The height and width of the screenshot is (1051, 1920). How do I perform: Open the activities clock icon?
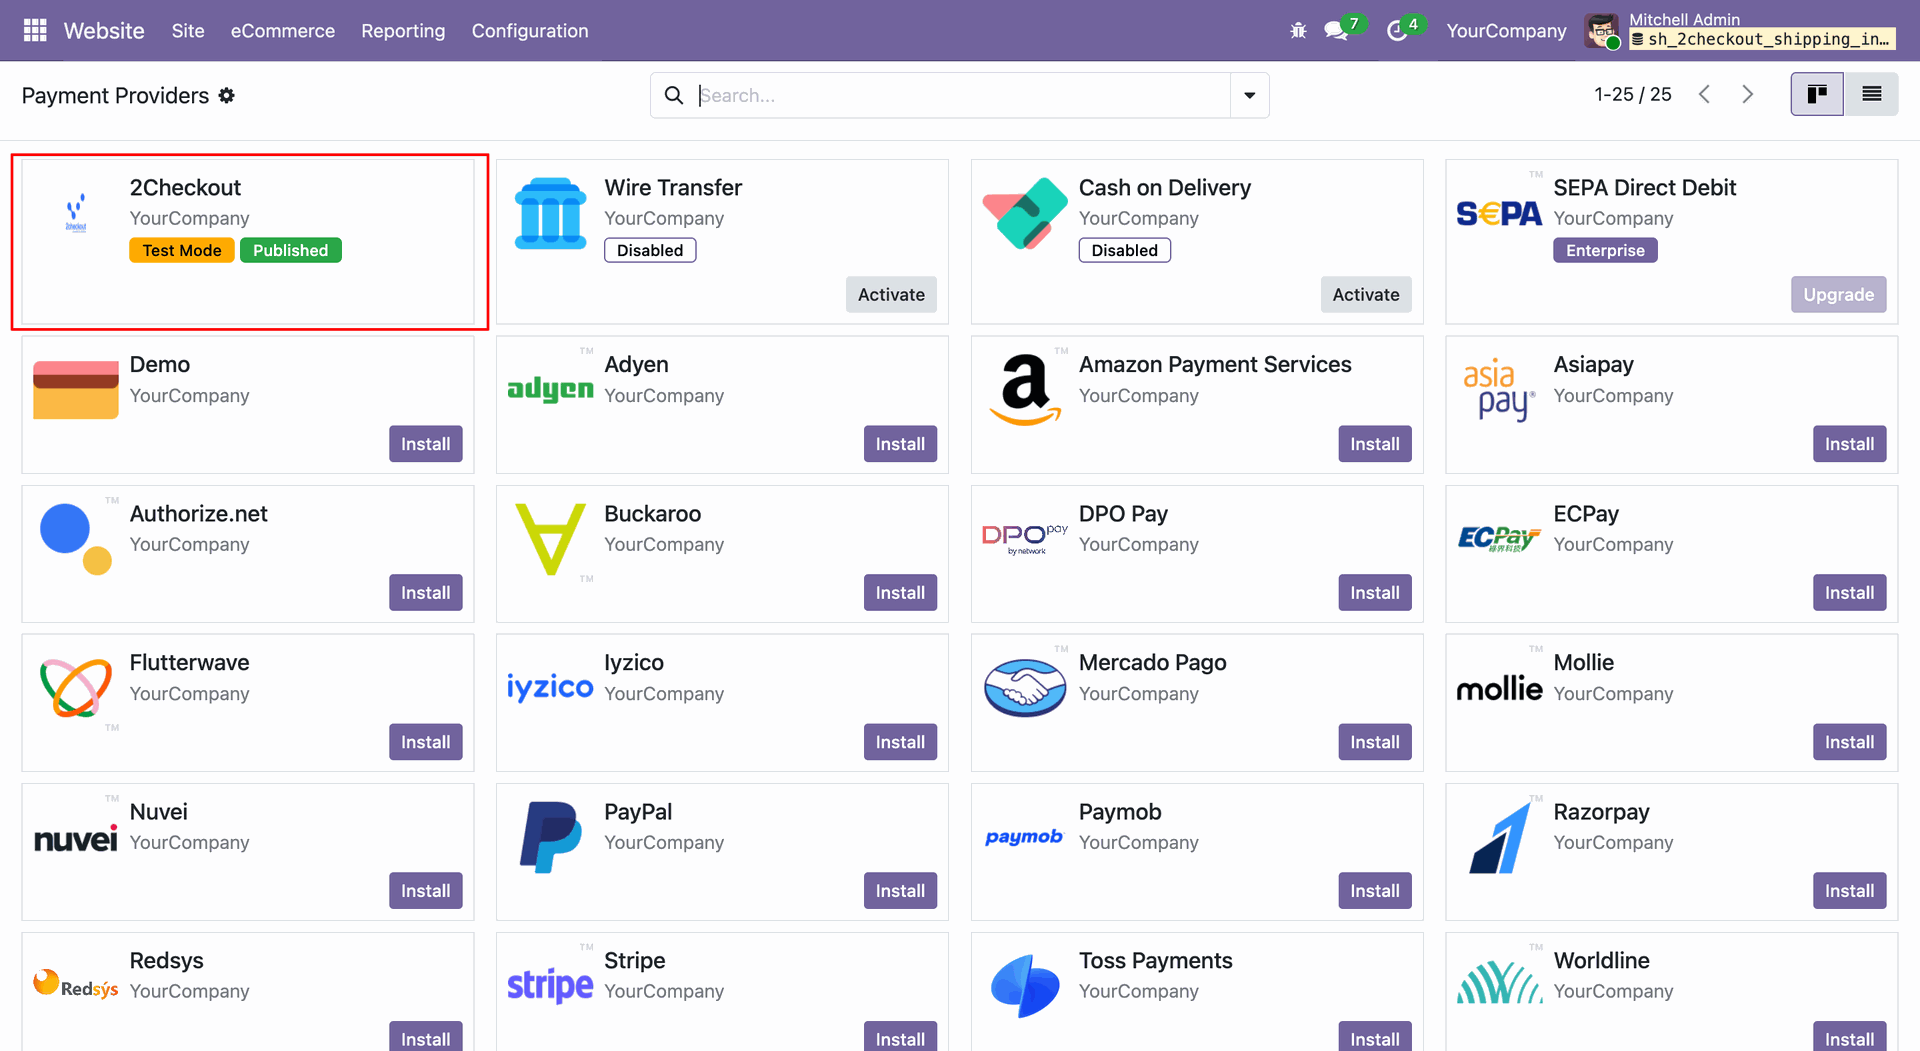pos(1397,31)
